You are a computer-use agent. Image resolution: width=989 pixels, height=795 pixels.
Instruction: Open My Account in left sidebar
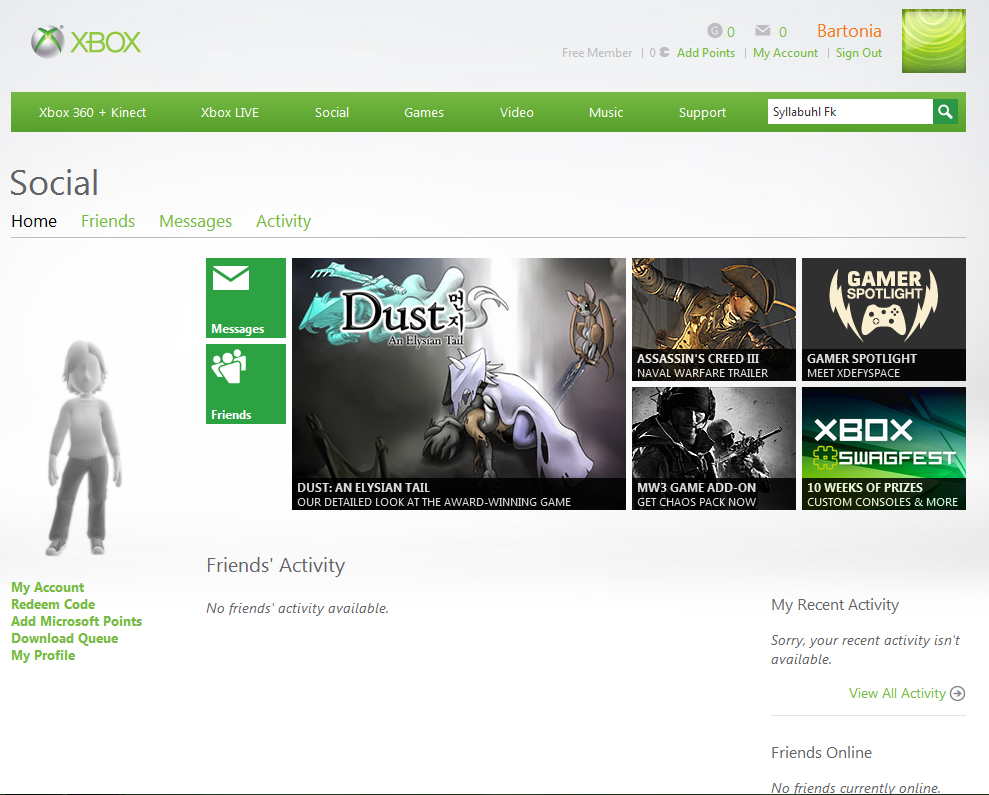(47, 587)
